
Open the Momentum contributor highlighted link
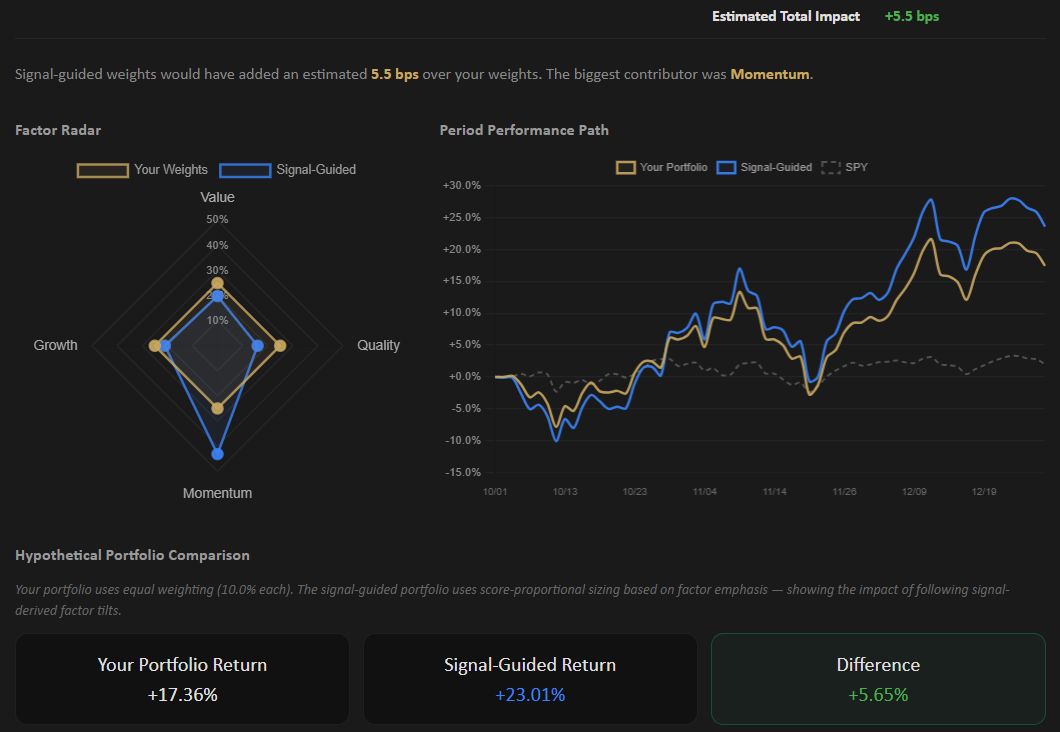pos(770,73)
